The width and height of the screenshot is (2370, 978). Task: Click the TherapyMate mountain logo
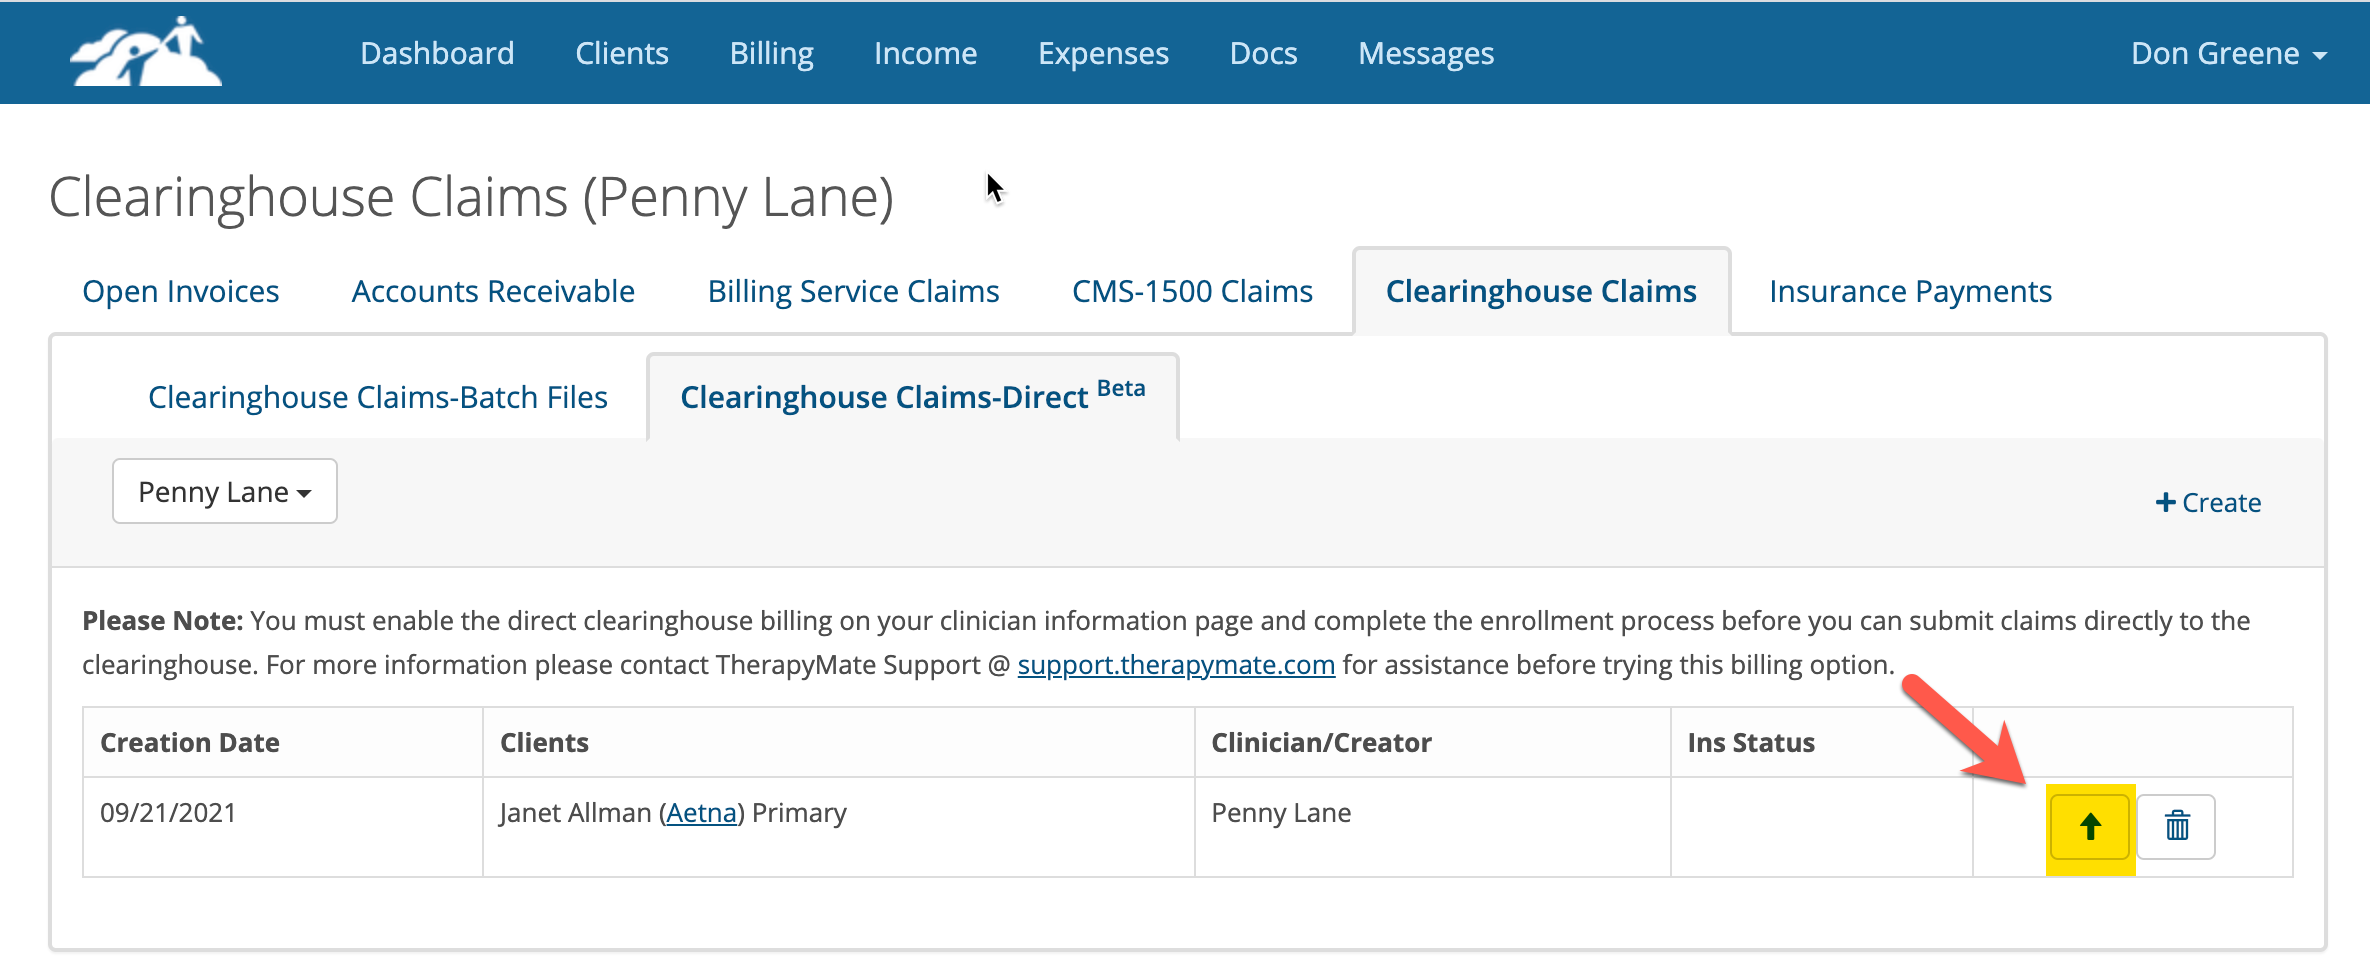(144, 52)
